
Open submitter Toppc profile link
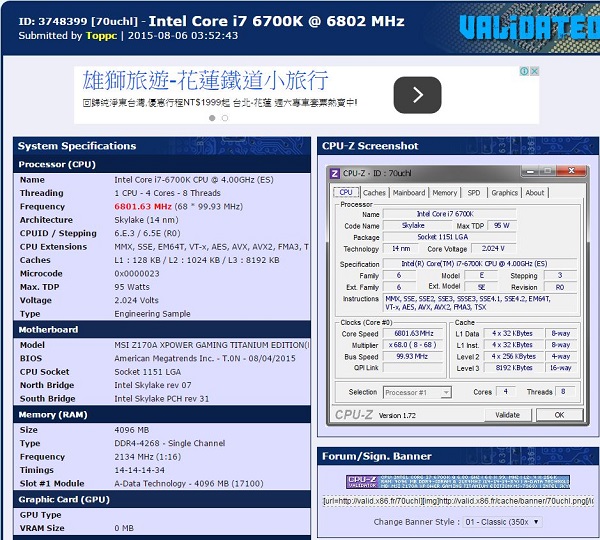pyautogui.click(x=101, y=36)
